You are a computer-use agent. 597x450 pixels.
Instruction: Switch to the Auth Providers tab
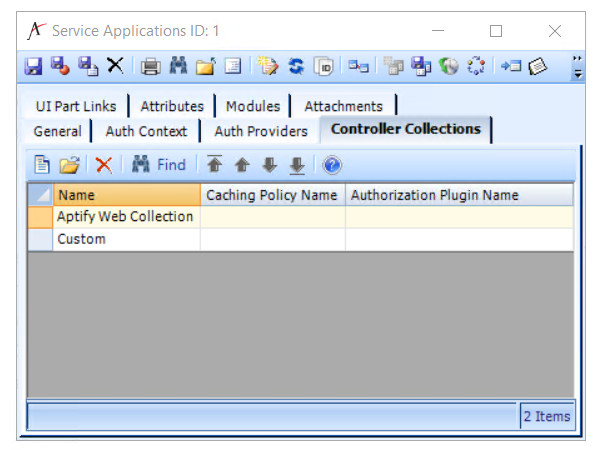point(261,131)
